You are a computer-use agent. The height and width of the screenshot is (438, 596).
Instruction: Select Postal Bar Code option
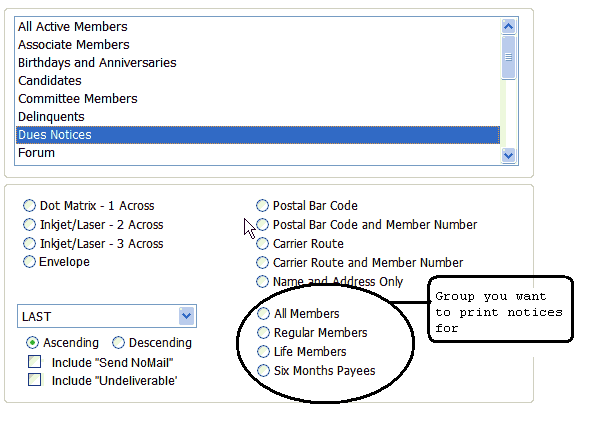coord(262,206)
